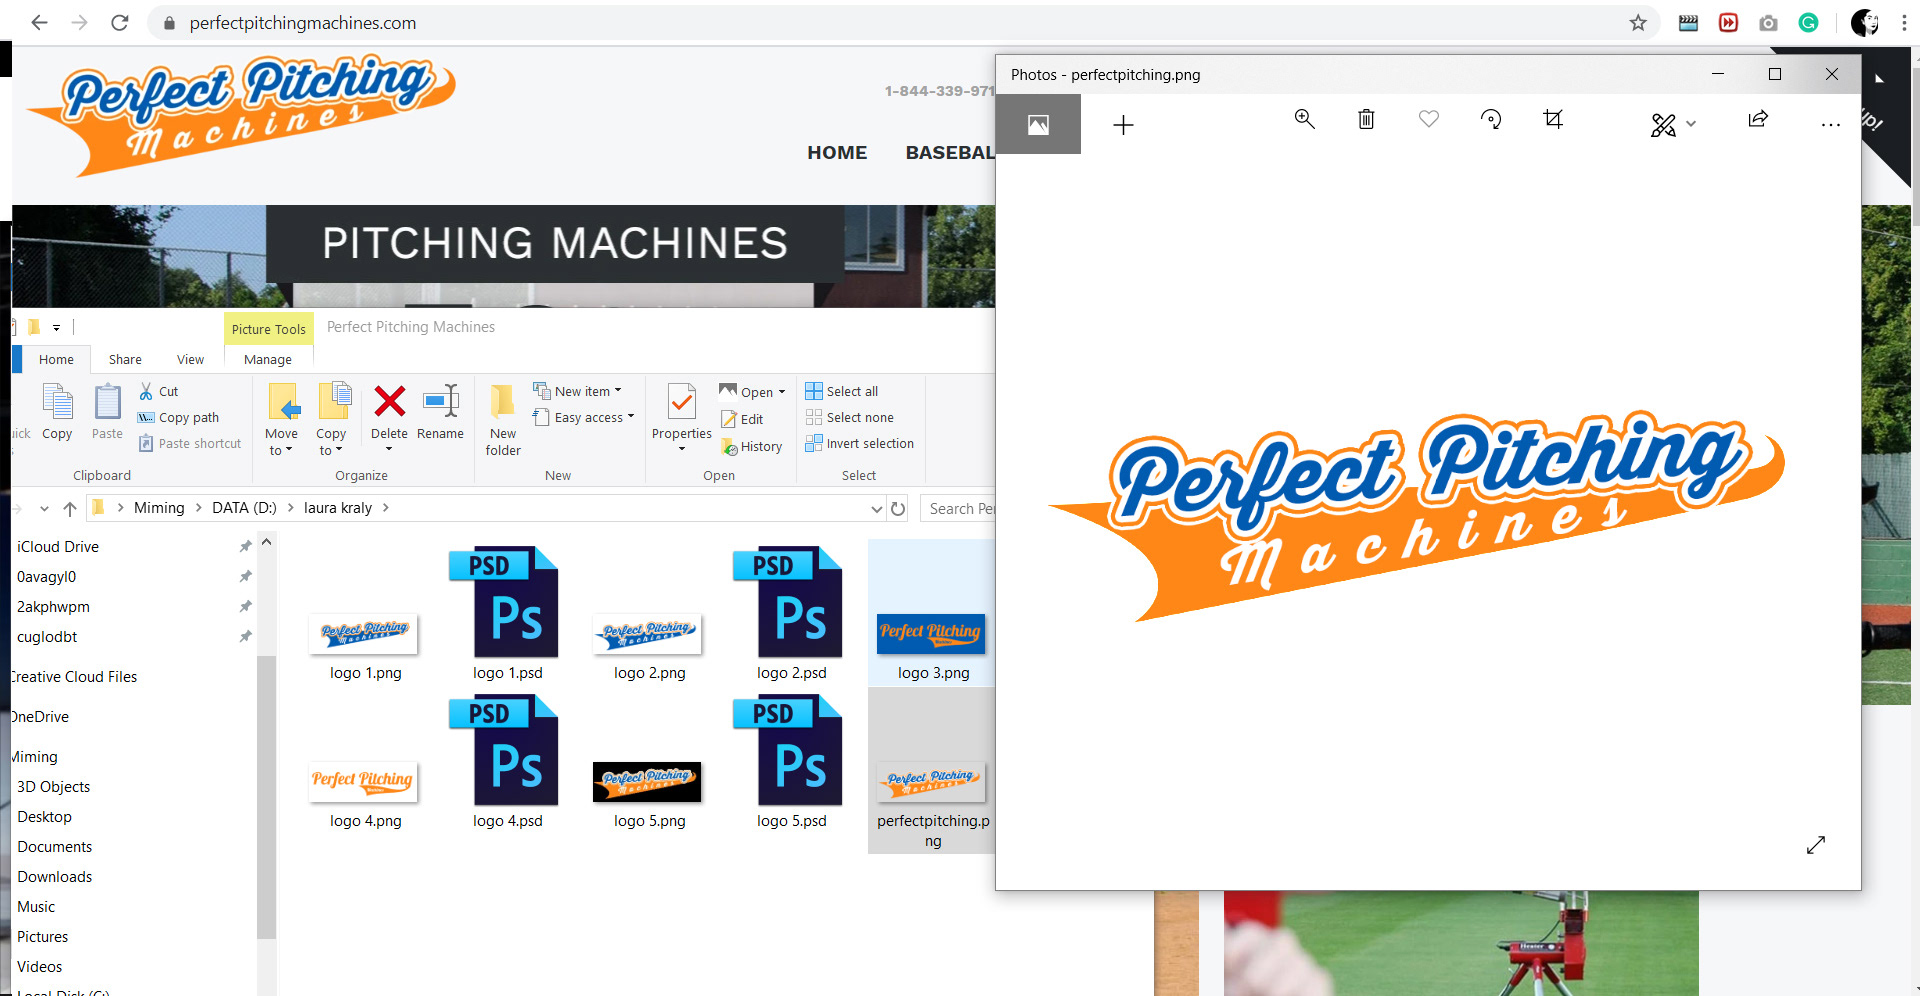Delete the photo with the trash icon

pyautogui.click(x=1366, y=120)
